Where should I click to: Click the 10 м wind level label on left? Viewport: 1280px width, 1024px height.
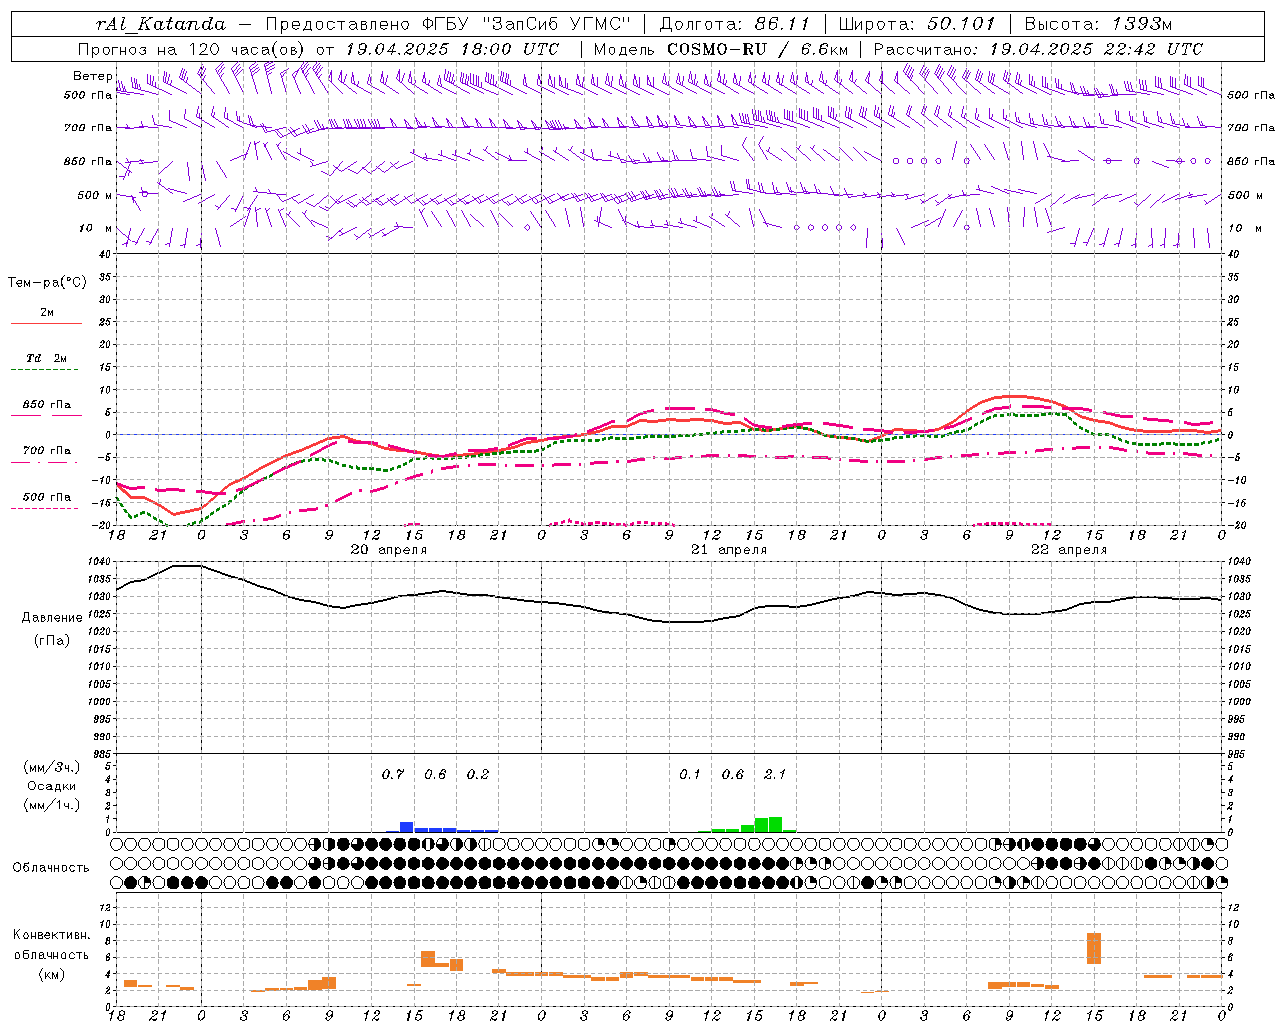tap(95, 228)
